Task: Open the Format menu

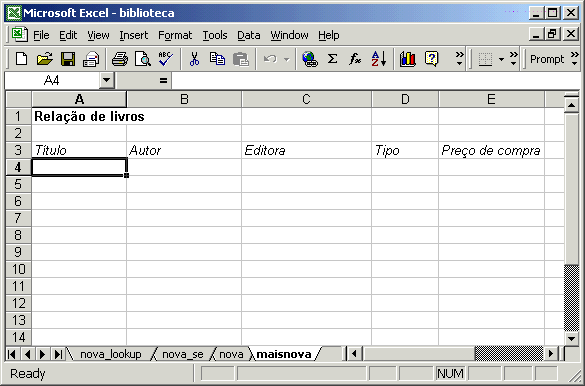Action: pyautogui.click(x=175, y=35)
